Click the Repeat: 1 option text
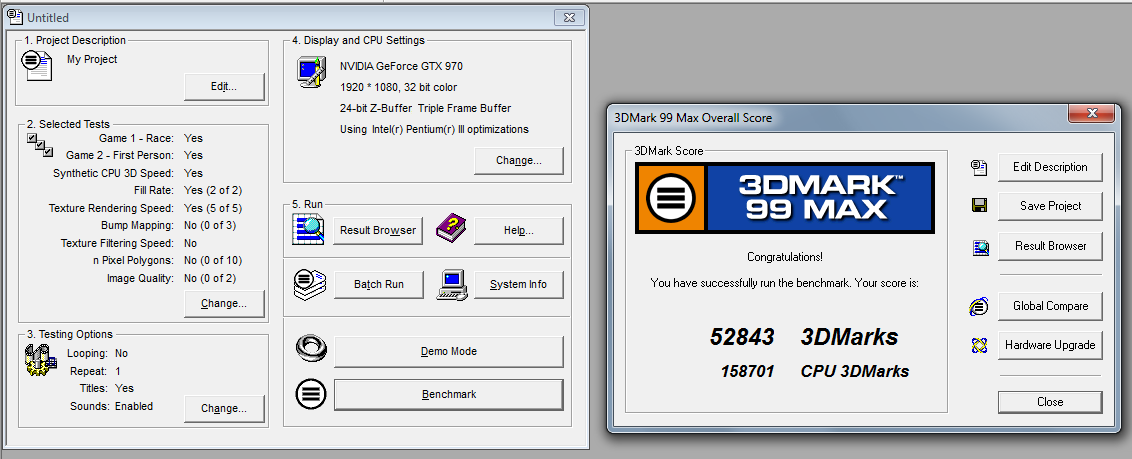The image size is (1132, 459). [96, 371]
